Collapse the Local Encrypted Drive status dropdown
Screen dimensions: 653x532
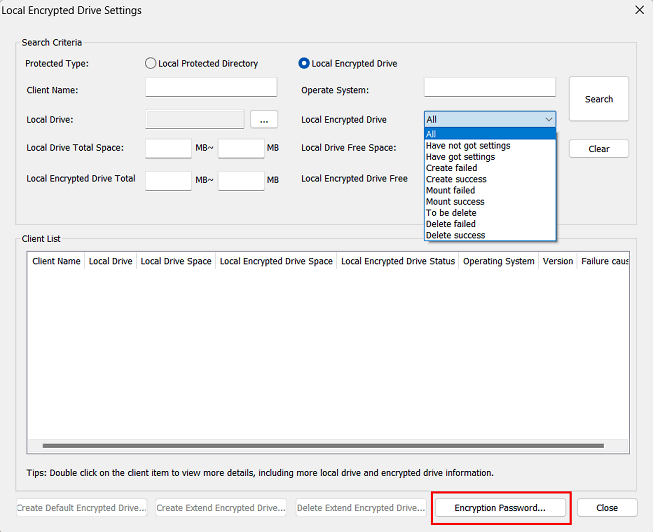(x=548, y=120)
